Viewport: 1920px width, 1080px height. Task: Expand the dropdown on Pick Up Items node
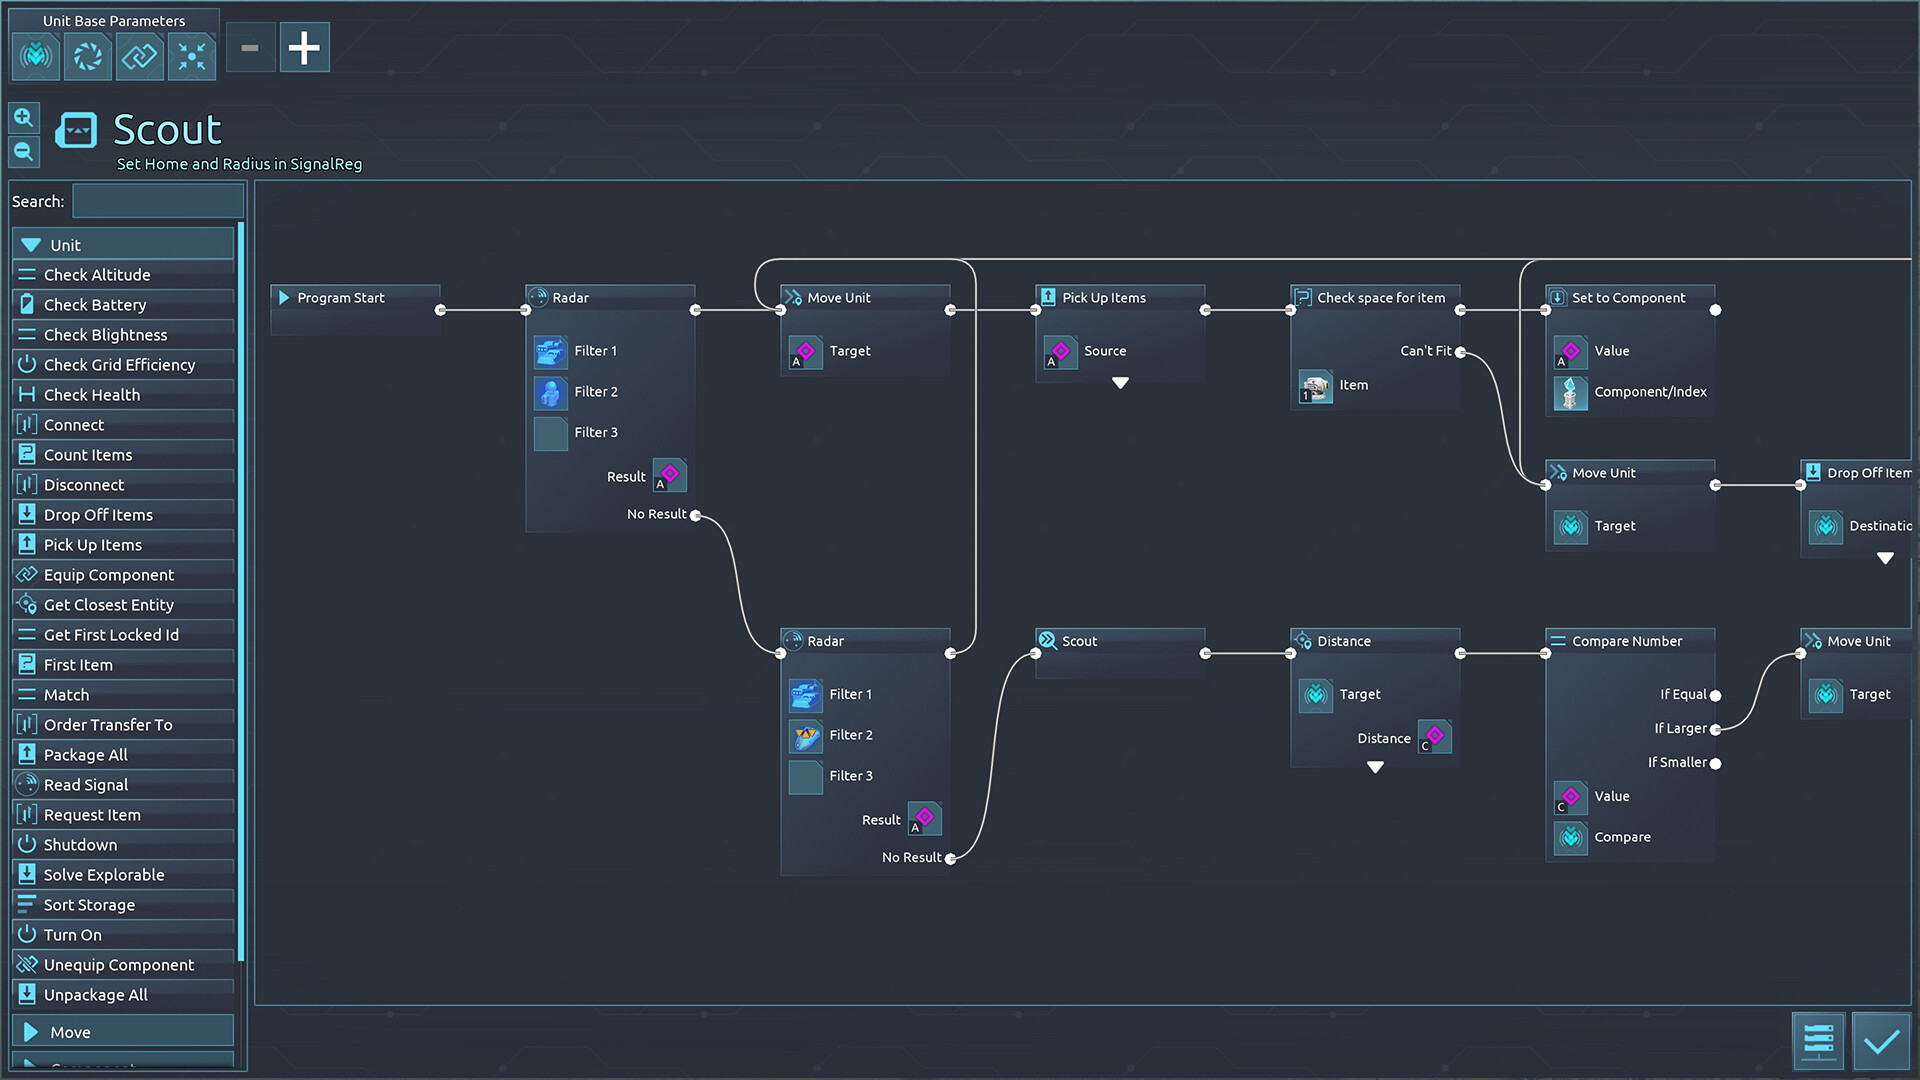[1118, 384]
